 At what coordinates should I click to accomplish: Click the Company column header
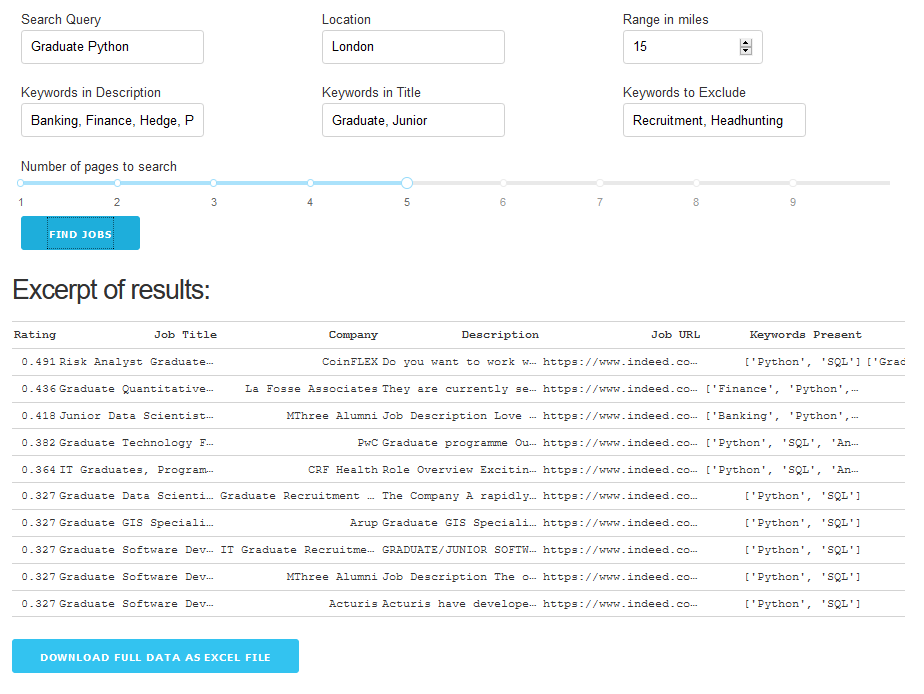353,335
